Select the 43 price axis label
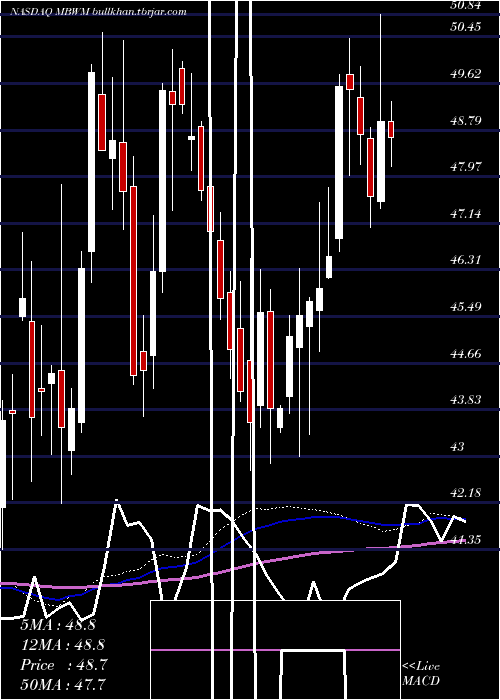This screenshot has height=700, width=500. pos(458,446)
